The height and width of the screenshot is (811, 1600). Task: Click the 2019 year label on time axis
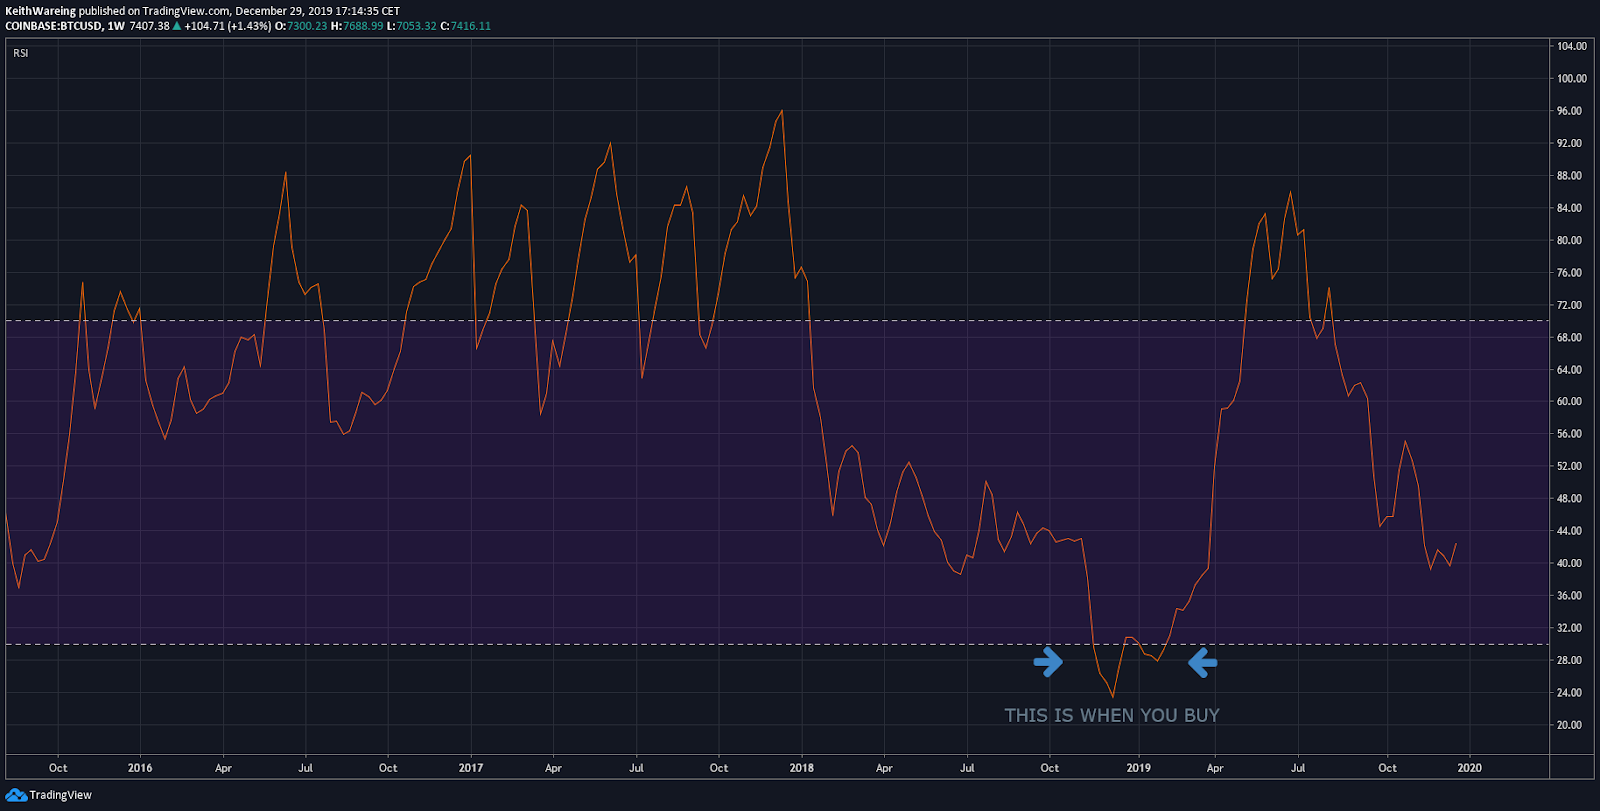click(1139, 768)
